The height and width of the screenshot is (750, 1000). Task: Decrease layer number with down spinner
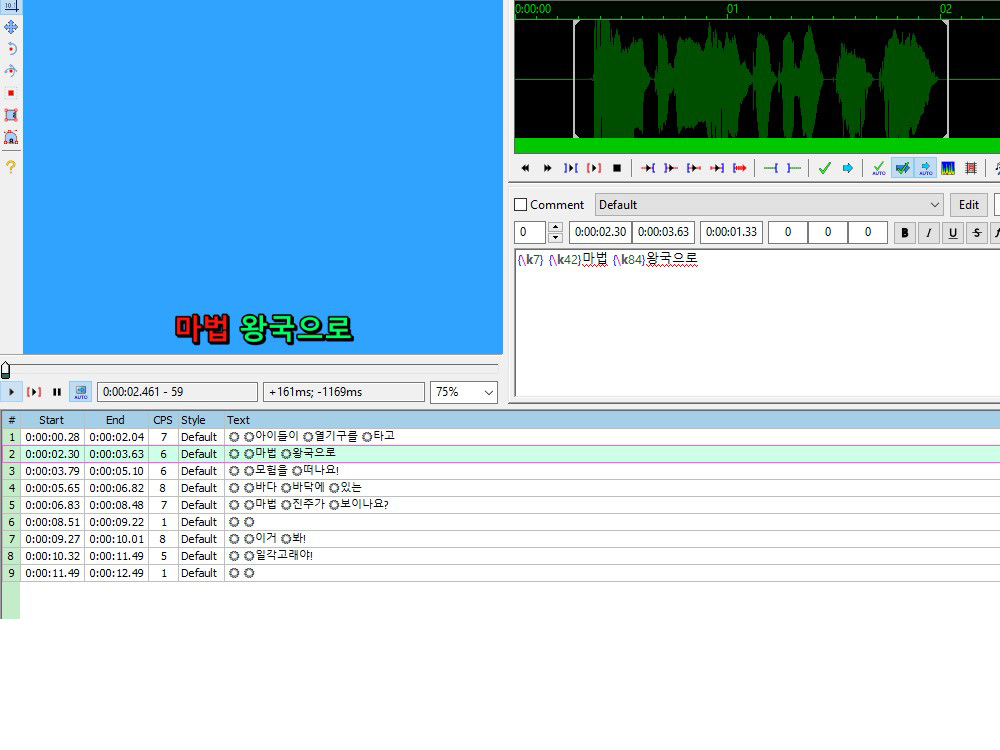click(555, 238)
